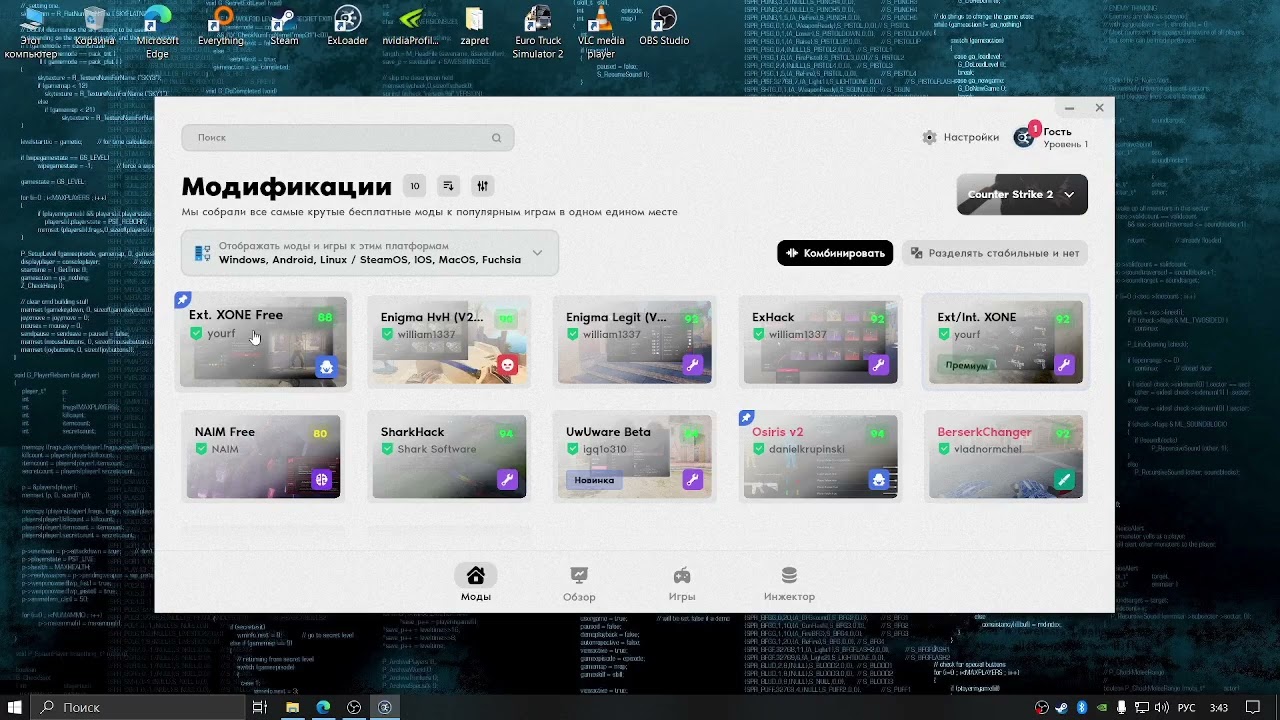Click the pin badge on Ext. XONE Free

[183, 299]
